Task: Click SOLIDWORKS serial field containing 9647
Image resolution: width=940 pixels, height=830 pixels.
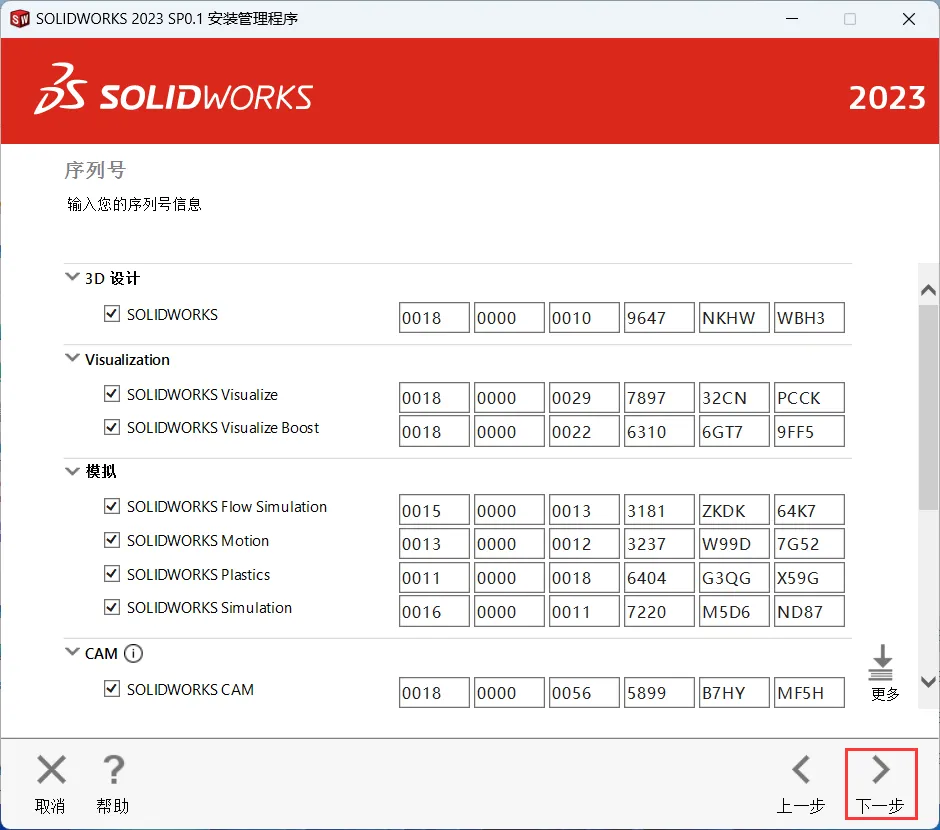Action: [659, 317]
